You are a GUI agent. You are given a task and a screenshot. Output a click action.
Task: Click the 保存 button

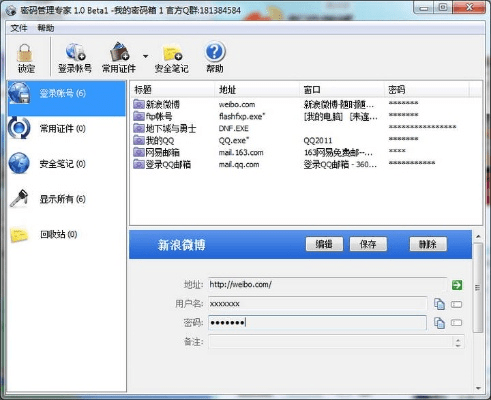(x=368, y=244)
